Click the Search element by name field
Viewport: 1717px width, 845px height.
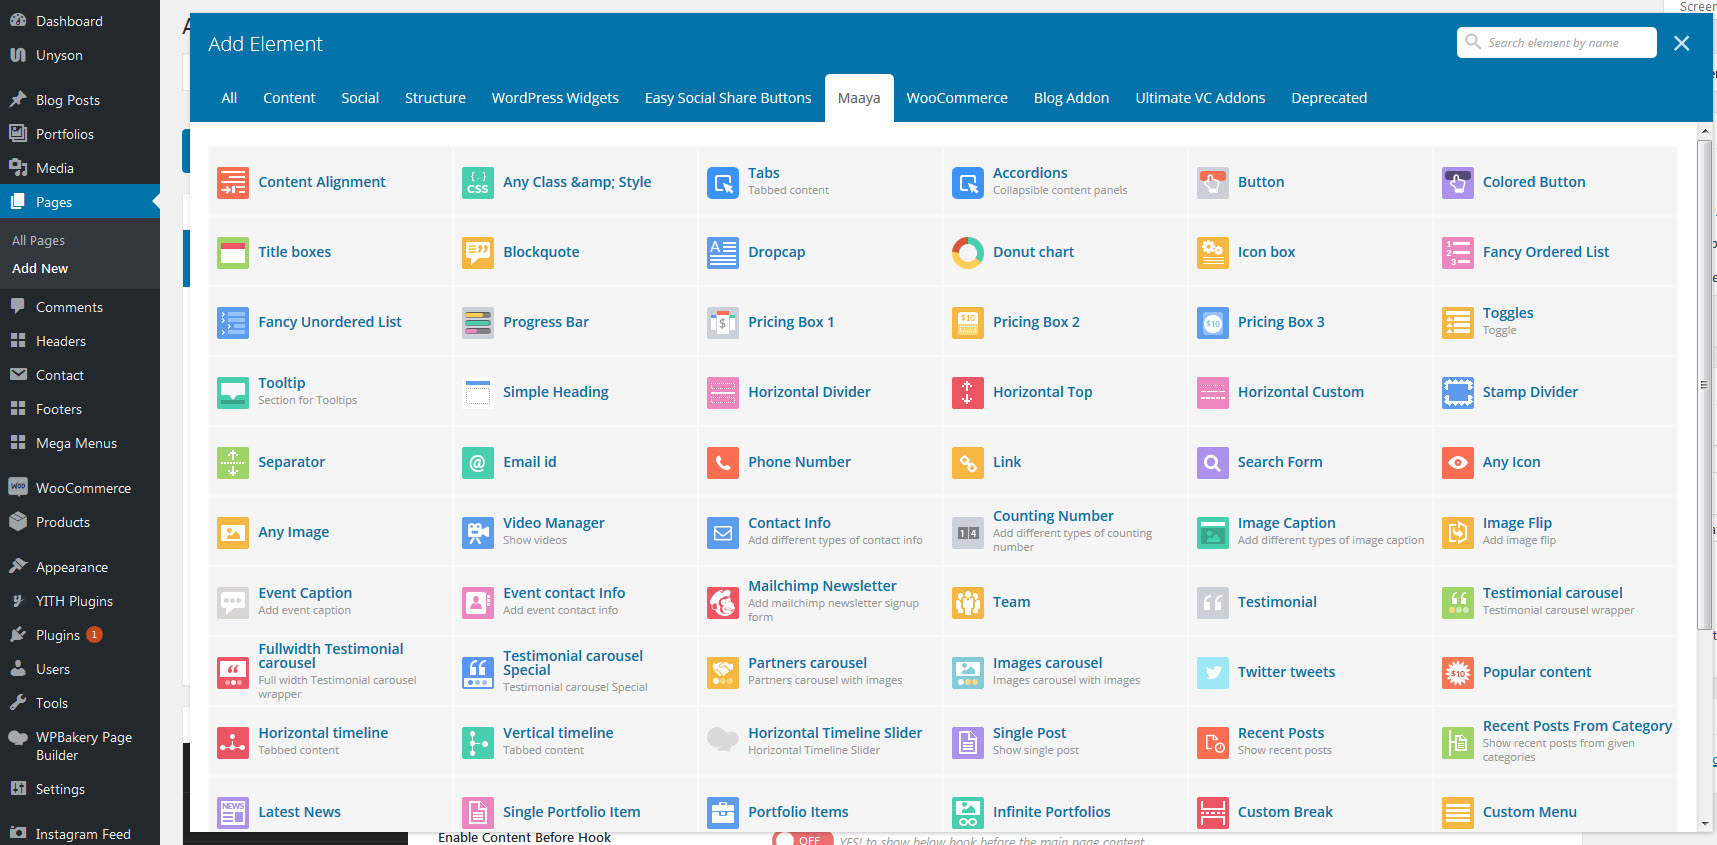pyautogui.click(x=1556, y=43)
